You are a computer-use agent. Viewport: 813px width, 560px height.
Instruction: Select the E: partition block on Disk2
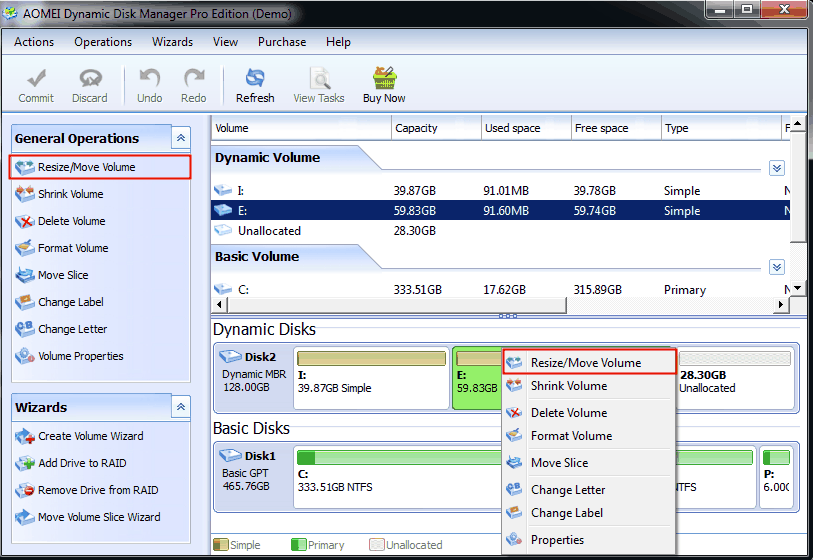coord(477,378)
